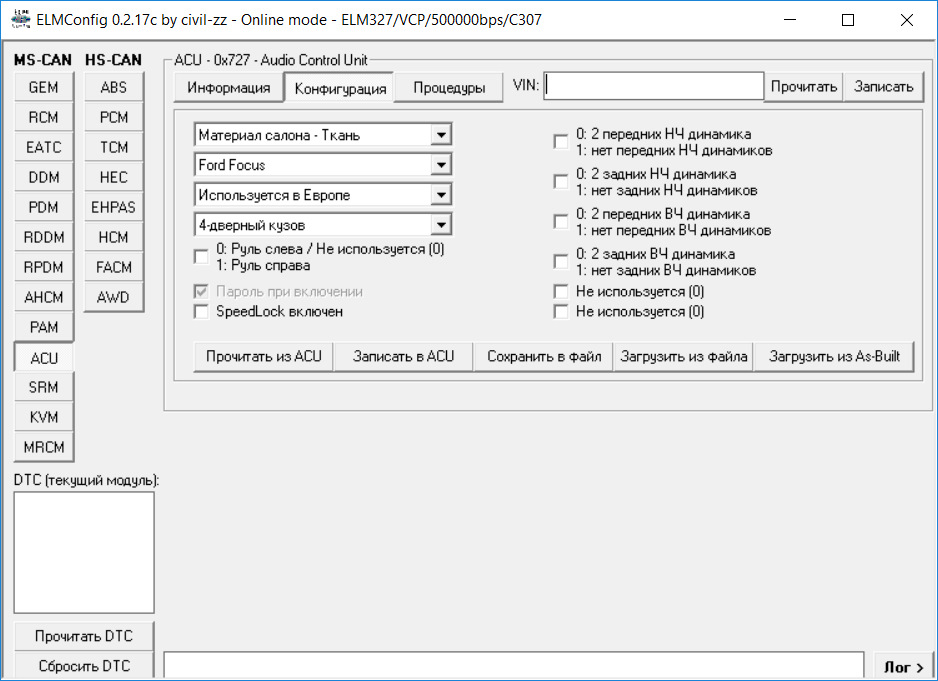Image resolution: width=938 pixels, height=681 pixels.
Task: Expand the Ford Focus model dropdown
Action: (323, 165)
